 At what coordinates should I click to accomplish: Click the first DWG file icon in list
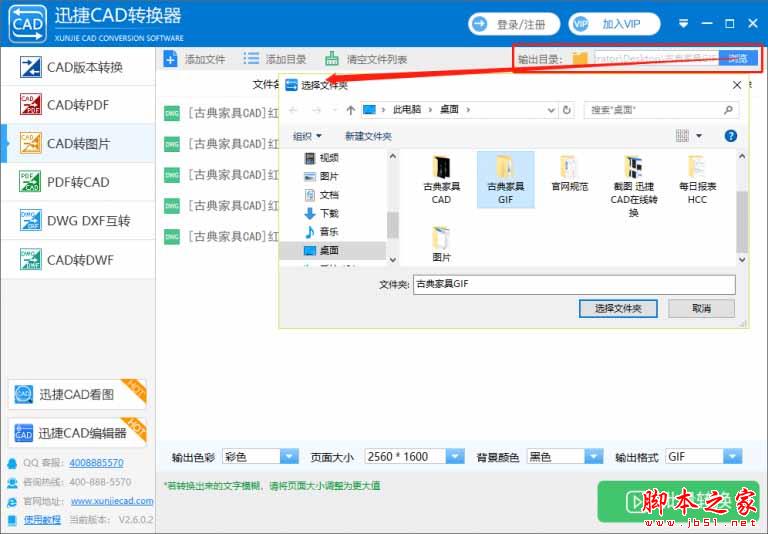coord(171,113)
